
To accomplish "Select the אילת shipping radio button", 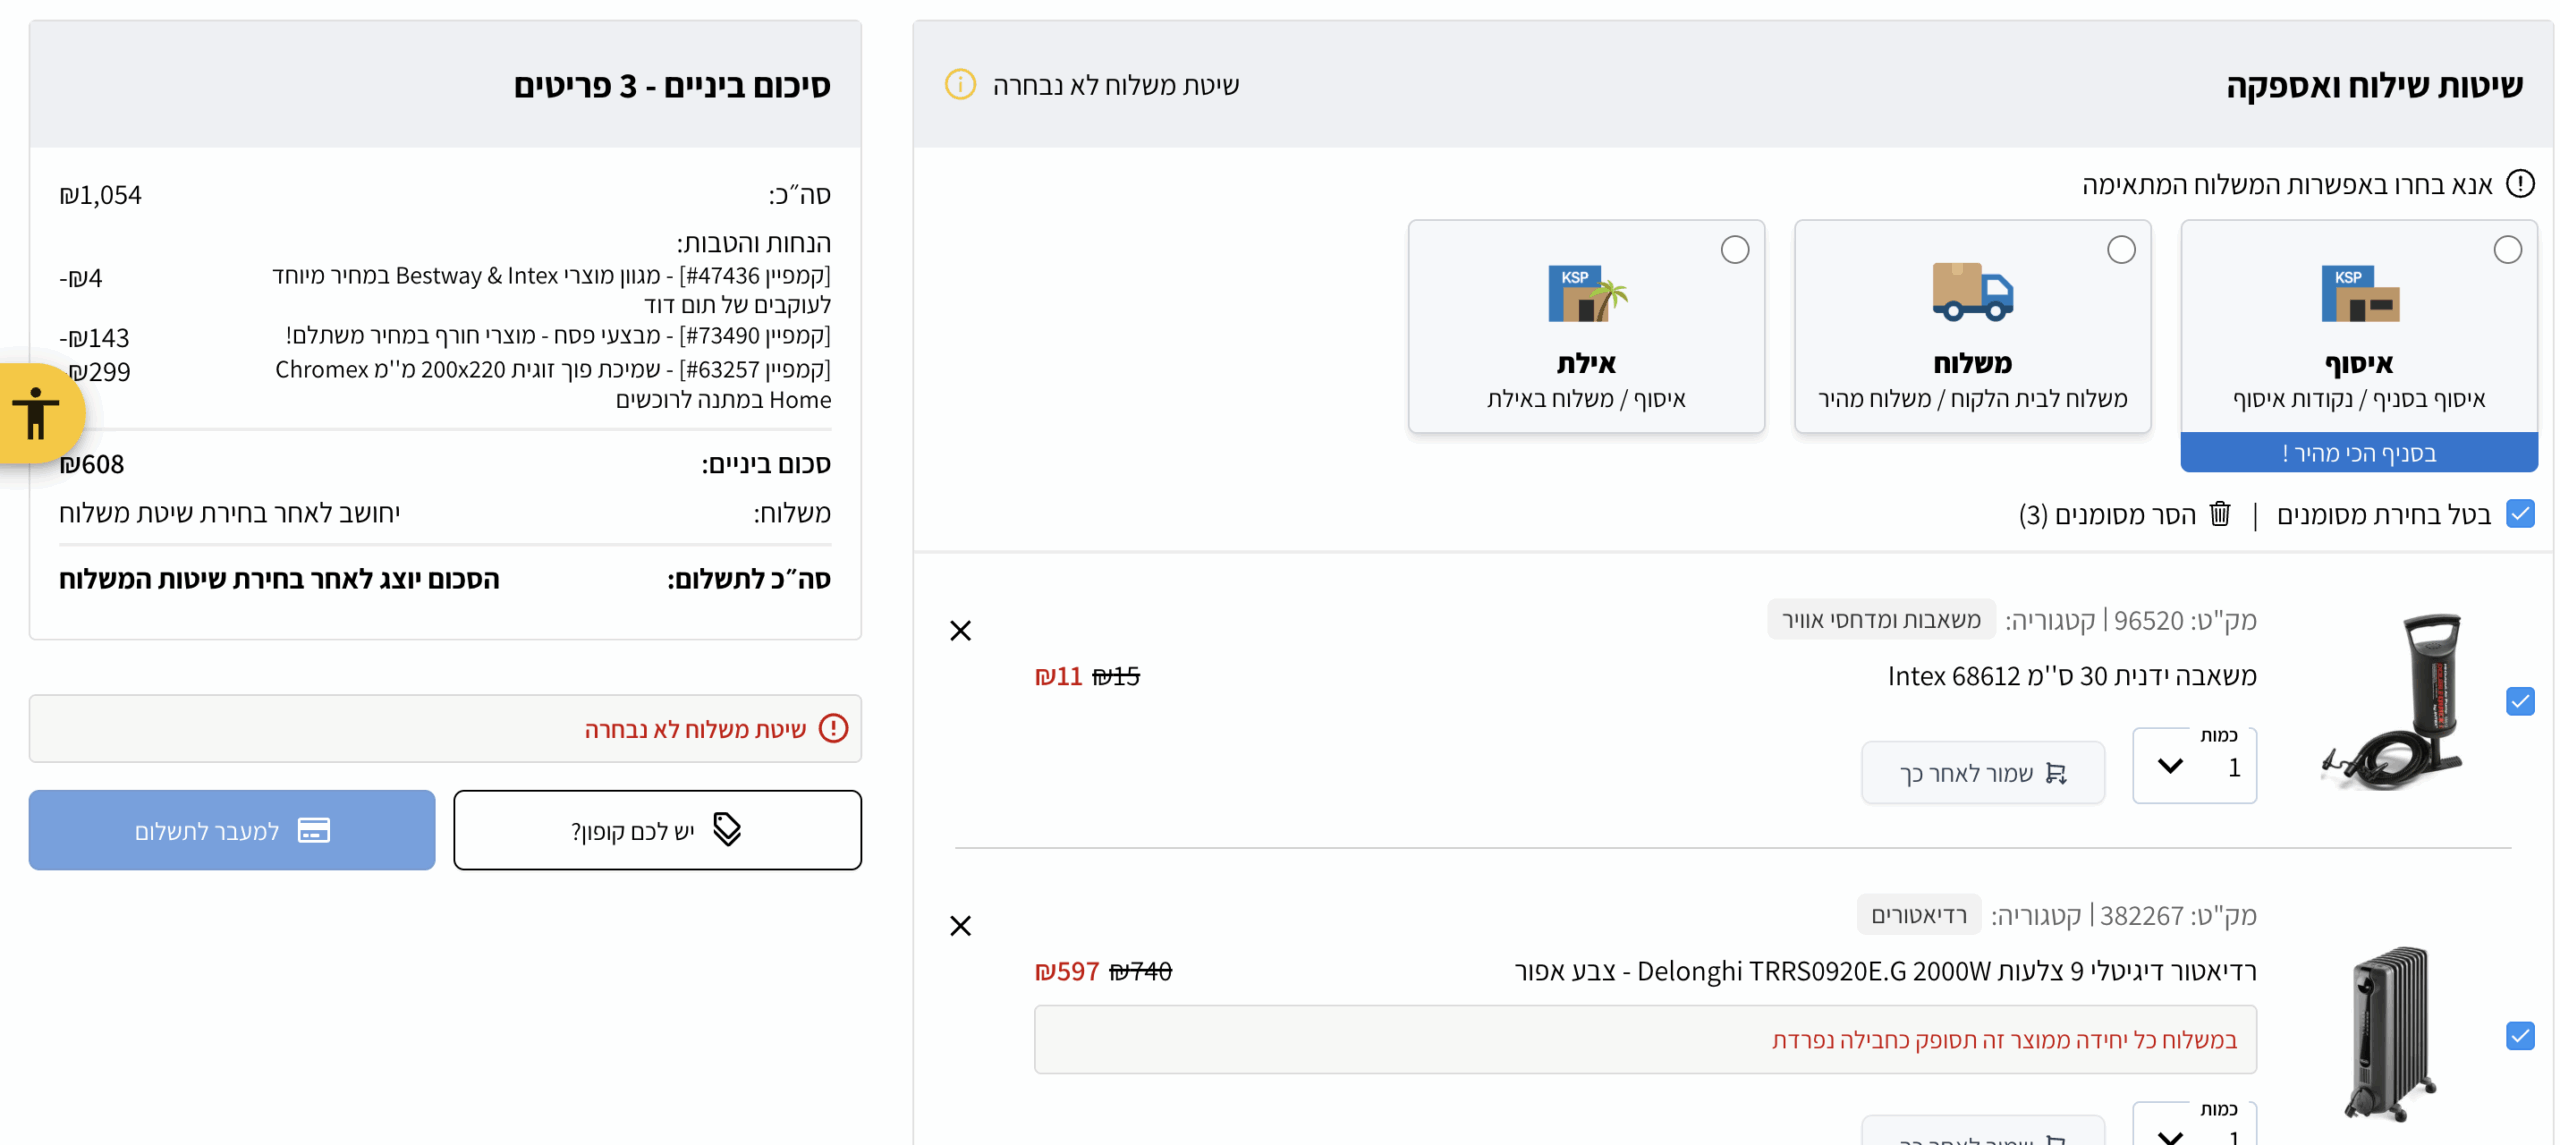I will click(1734, 249).
